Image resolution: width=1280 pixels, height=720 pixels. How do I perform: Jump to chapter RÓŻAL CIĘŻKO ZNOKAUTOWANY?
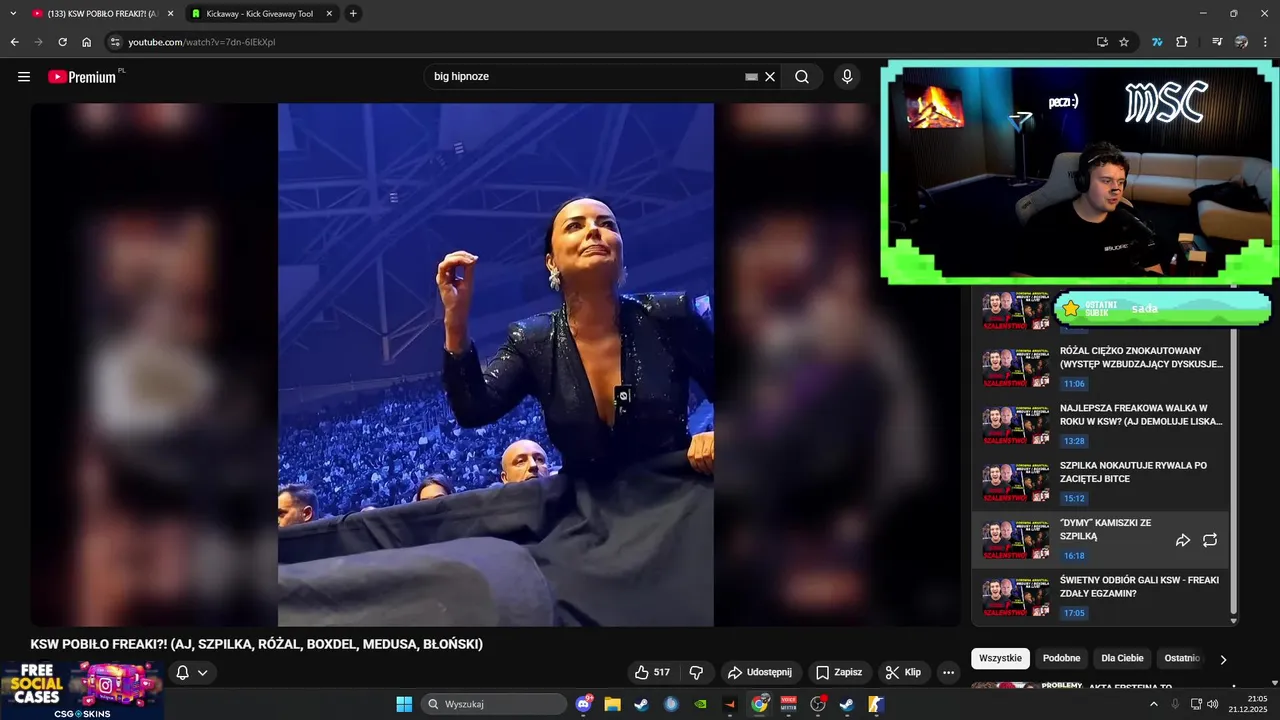(x=1100, y=368)
